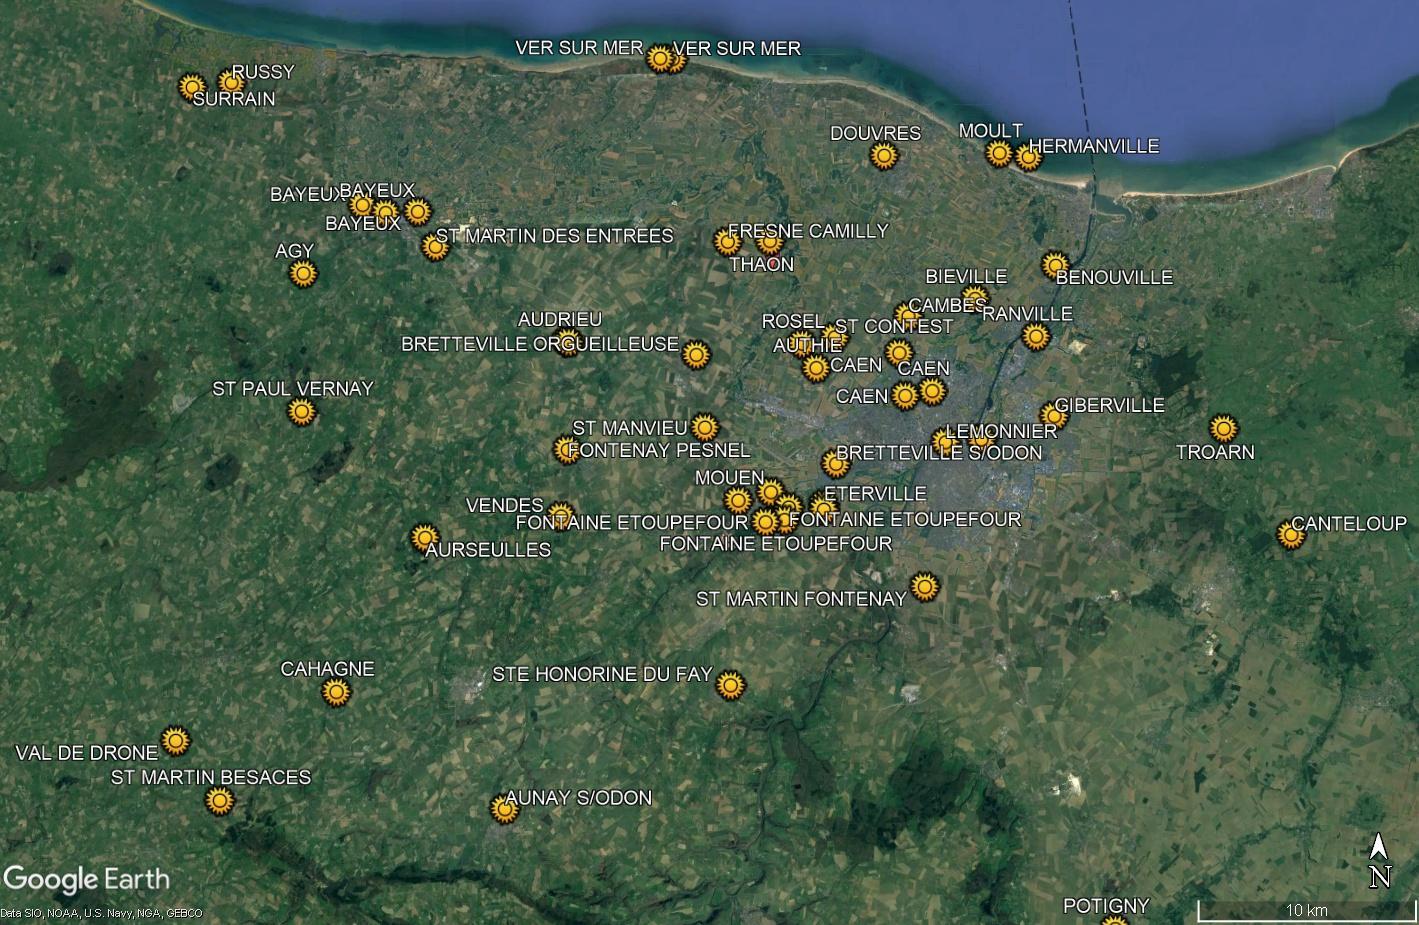This screenshot has width=1419, height=925.
Task: Open the AGY placemark icon
Action: pos(303,273)
